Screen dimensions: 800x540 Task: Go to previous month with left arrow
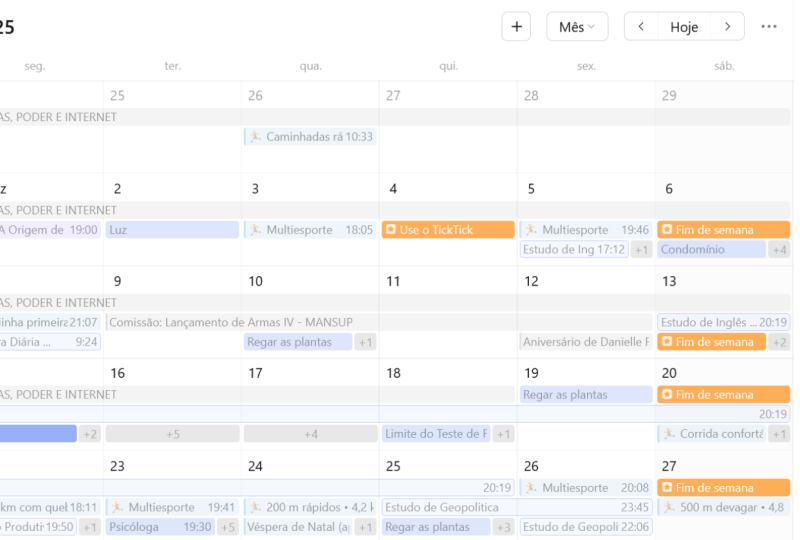tap(641, 27)
